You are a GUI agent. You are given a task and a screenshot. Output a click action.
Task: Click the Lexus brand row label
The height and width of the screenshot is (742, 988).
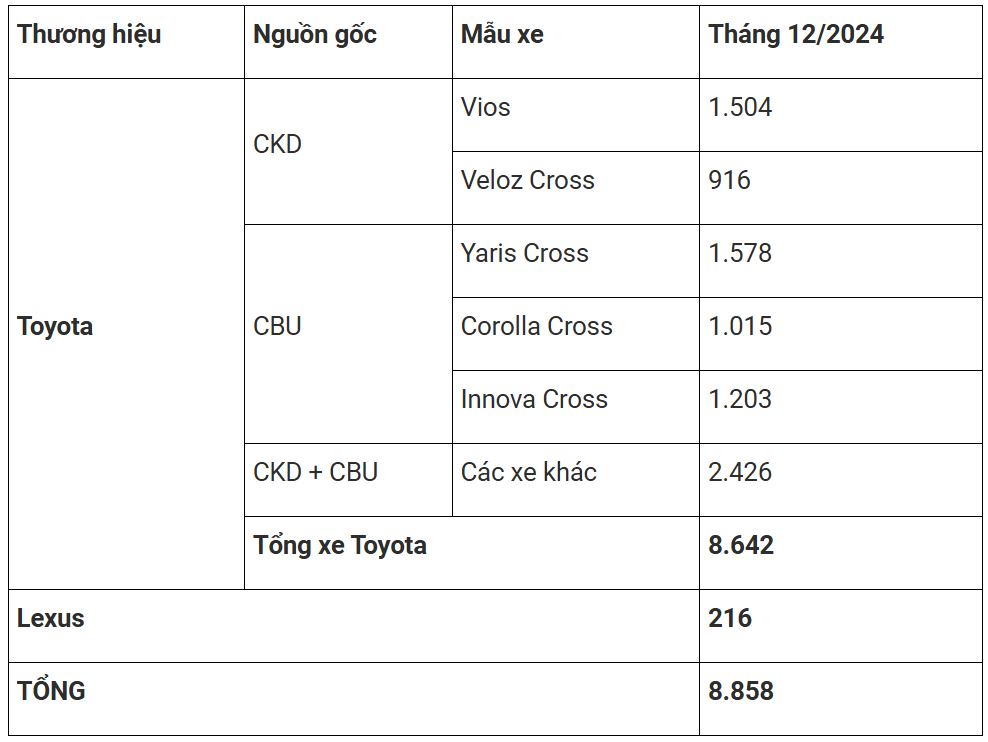(51, 619)
